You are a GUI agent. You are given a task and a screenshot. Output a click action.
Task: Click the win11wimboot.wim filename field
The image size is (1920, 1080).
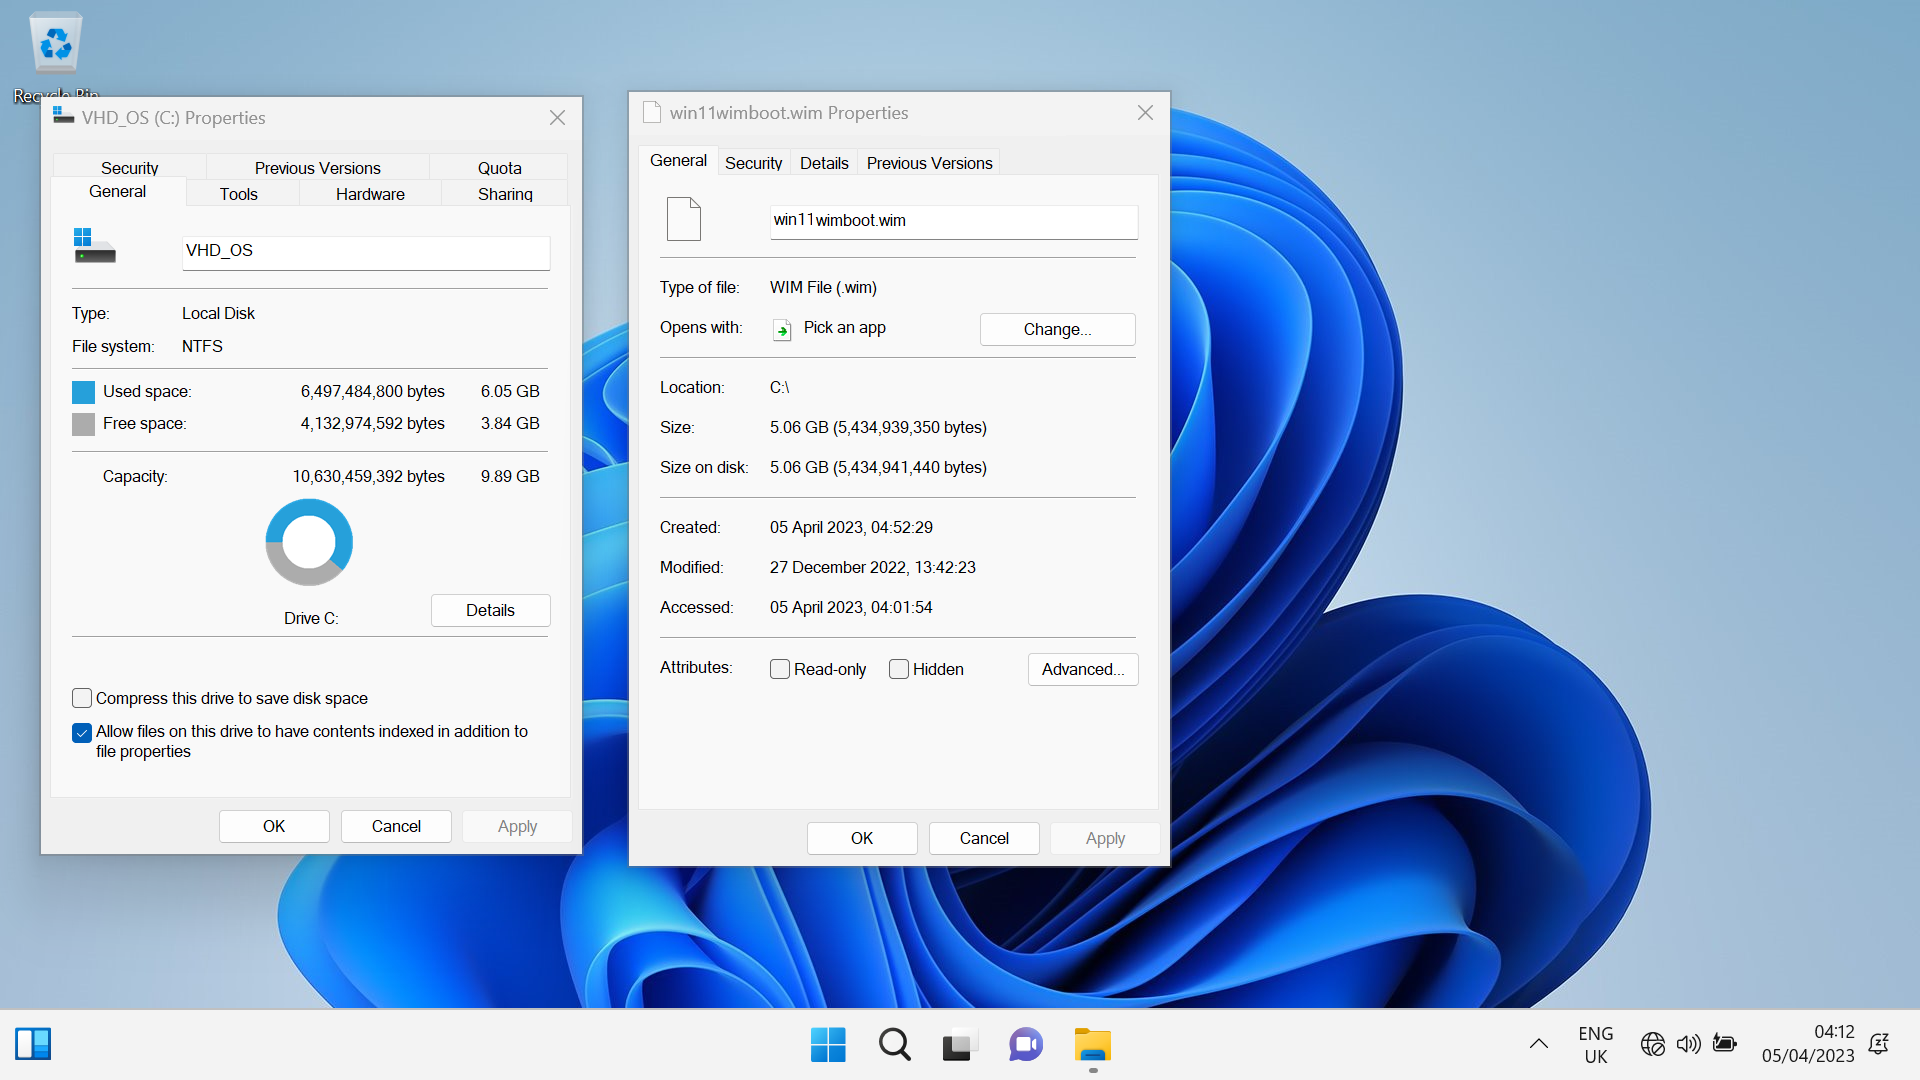tap(954, 222)
